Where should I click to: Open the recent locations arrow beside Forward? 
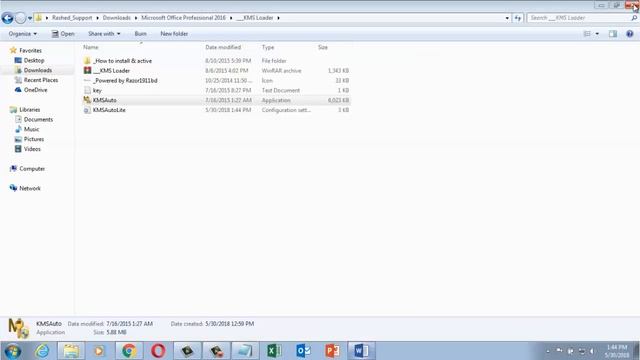(30, 18)
